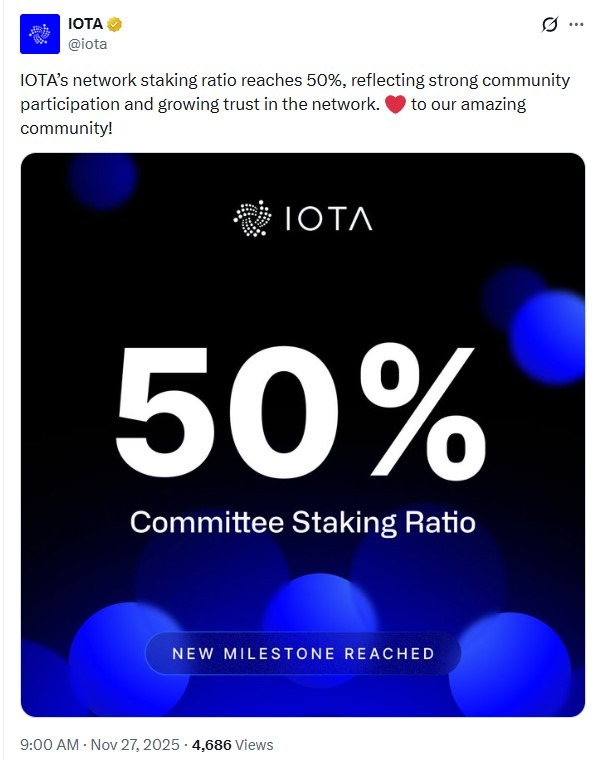Click the Committee Staking Ratio caption
The height and width of the screenshot is (760, 604).
coord(302,522)
